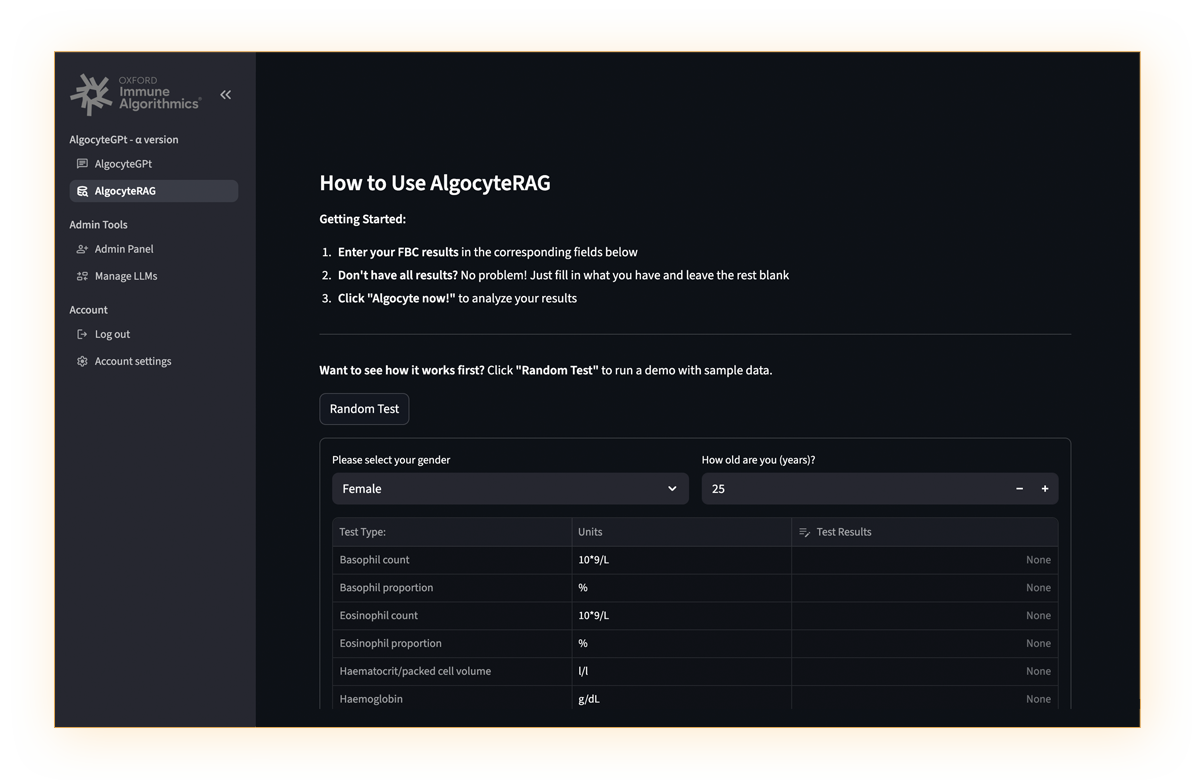1192x780 pixels.
Task: Click 'How old are you (years)?' label
Action: tap(758, 460)
